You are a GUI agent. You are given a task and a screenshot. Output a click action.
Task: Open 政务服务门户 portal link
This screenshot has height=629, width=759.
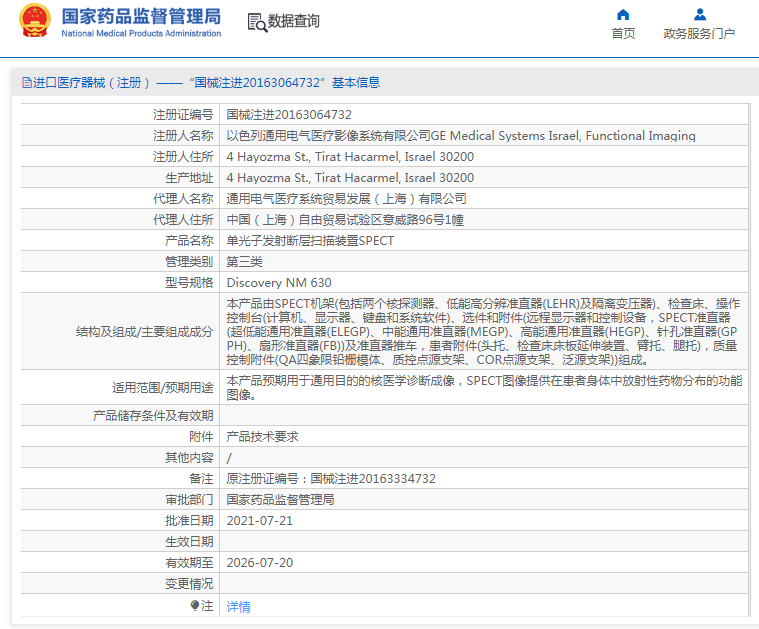[699, 33]
